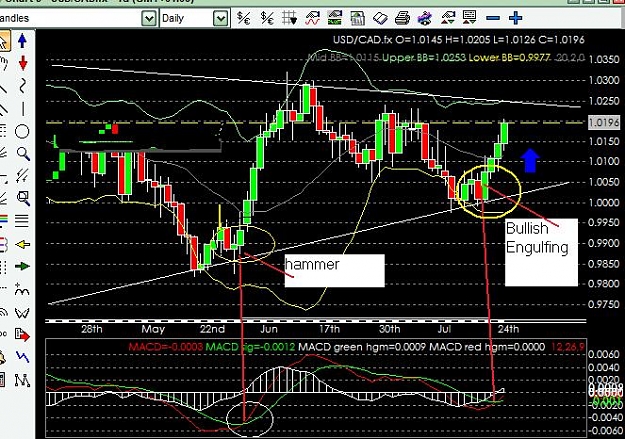Click the alert bell icon
625x439 pixels.
click(x=2, y=358)
